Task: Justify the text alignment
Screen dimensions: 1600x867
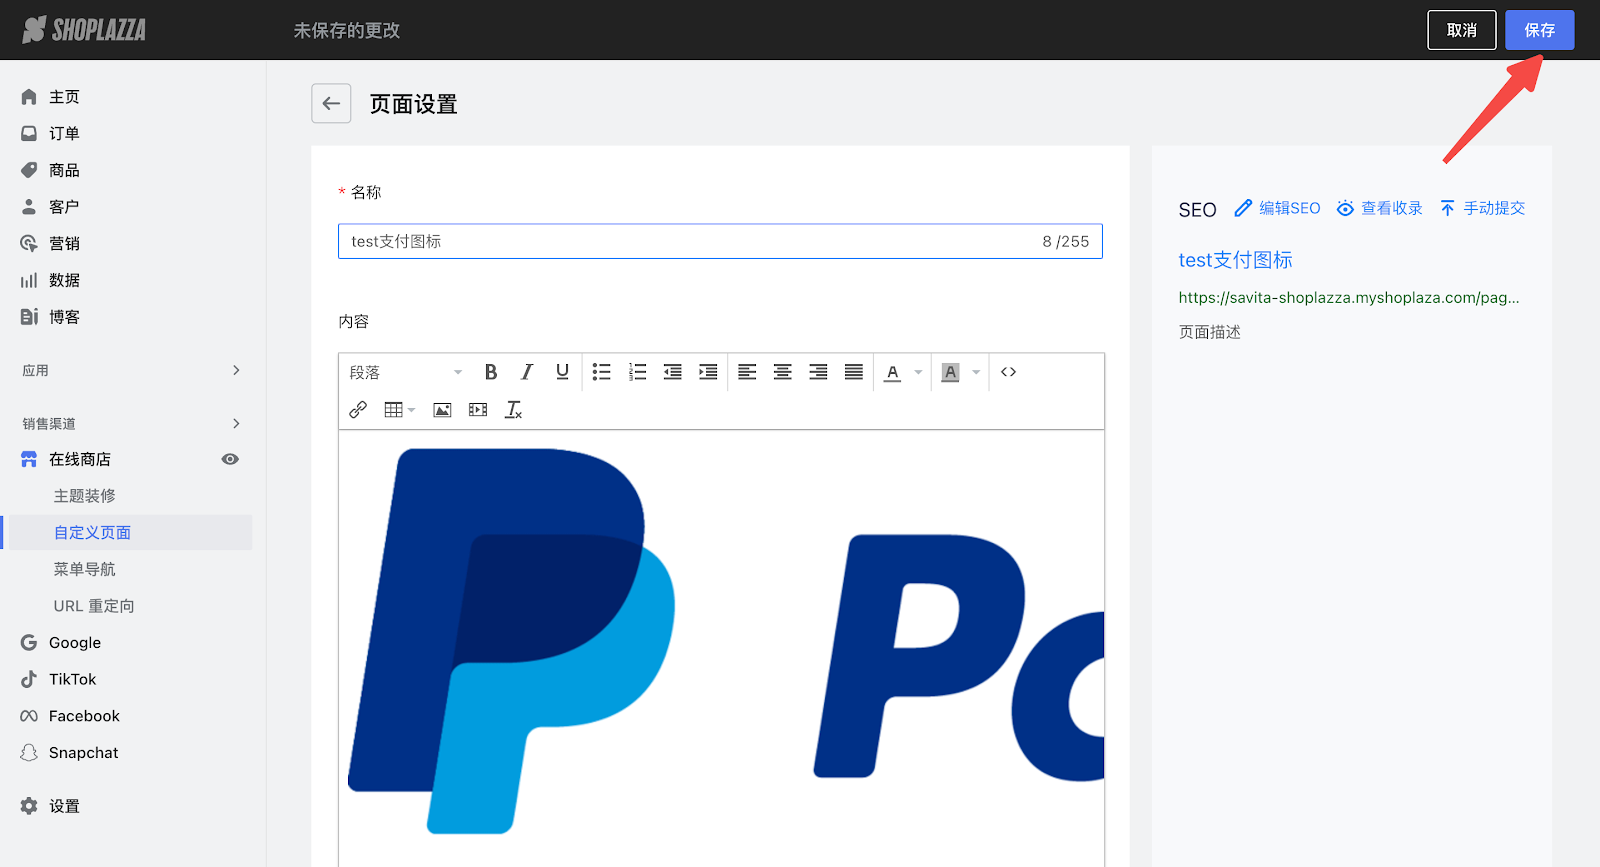Action: [854, 372]
